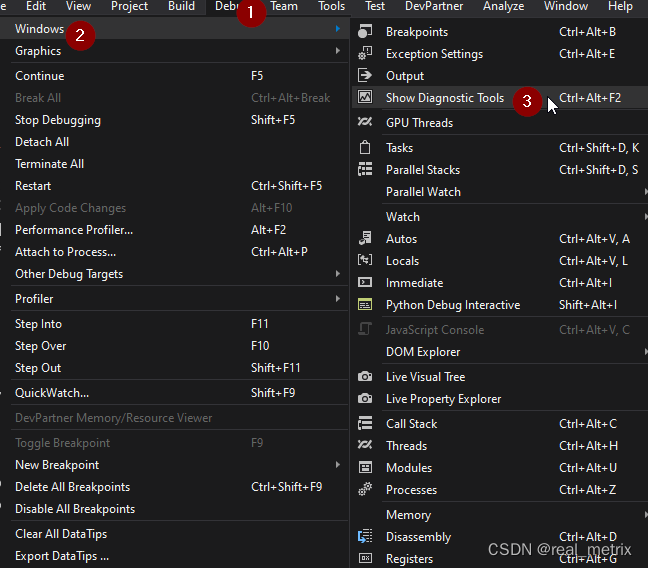Open the DevPartner menu
Image resolution: width=648 pixels, height=568 pixels.
click(x=434, y=6)
